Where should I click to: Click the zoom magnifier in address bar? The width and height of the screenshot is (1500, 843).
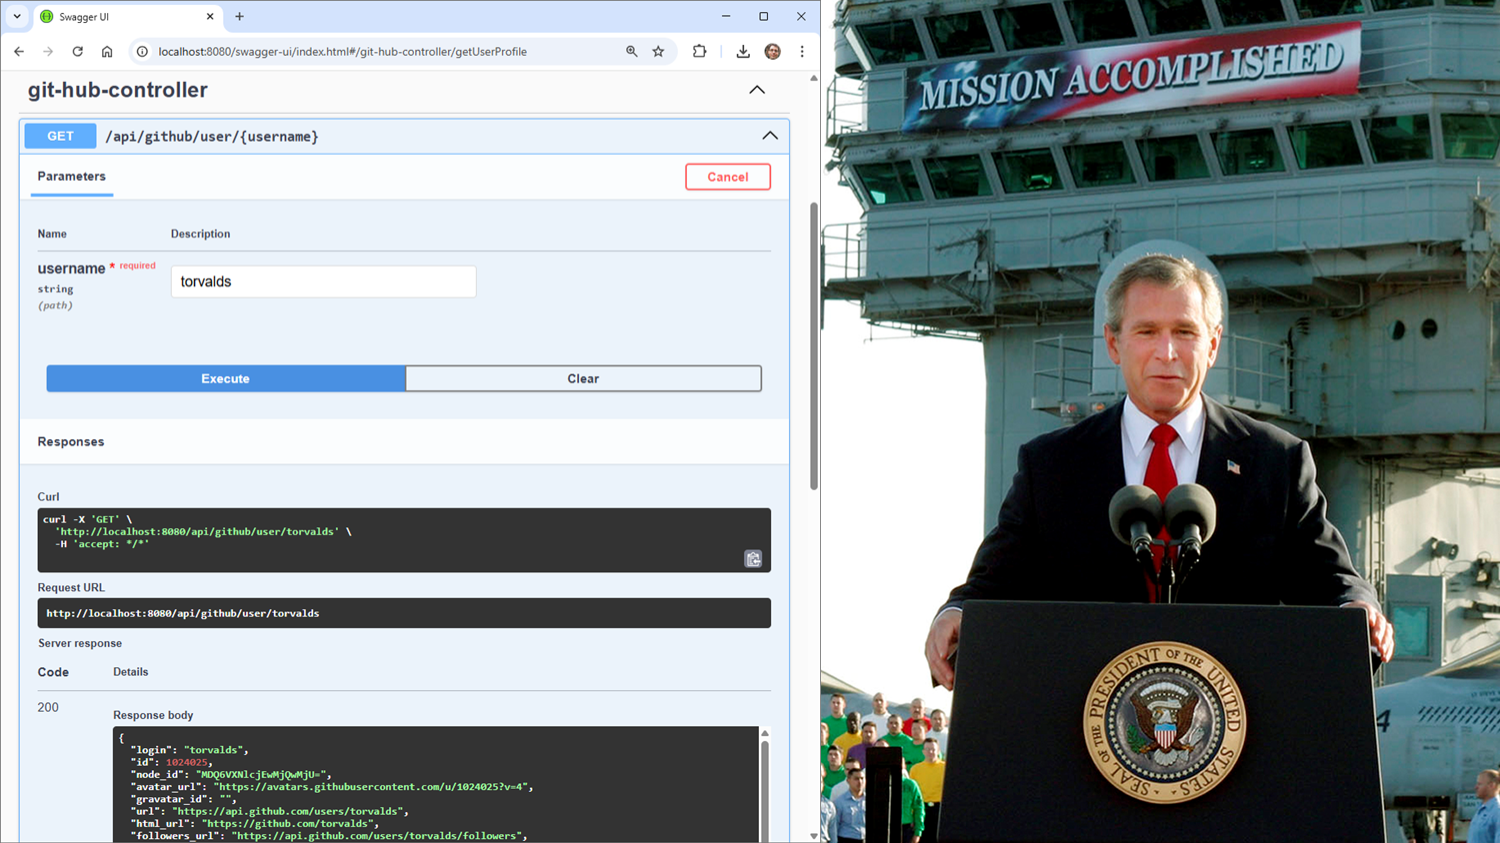tap(631, 52)
